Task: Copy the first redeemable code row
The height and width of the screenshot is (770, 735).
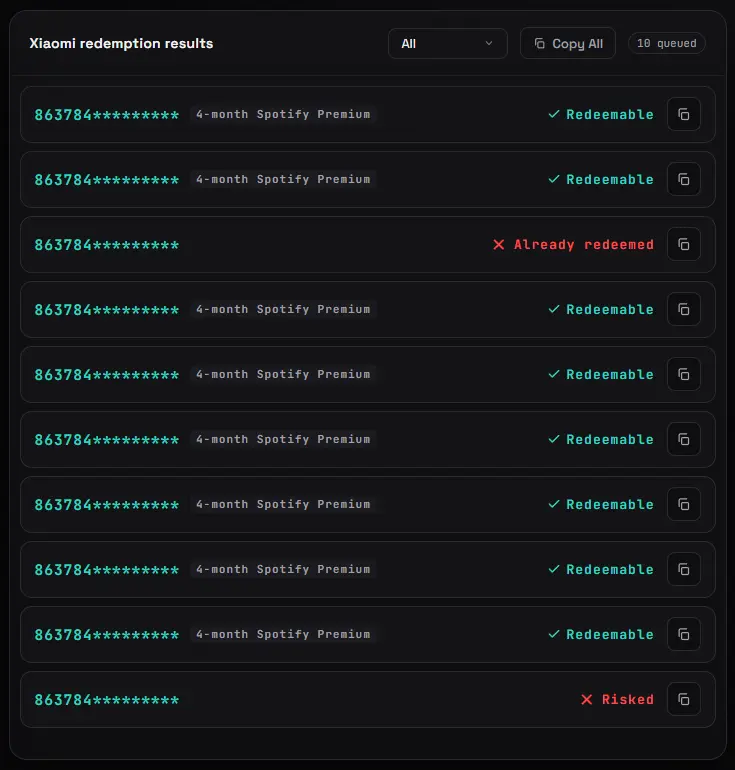Action: [683, 114]
